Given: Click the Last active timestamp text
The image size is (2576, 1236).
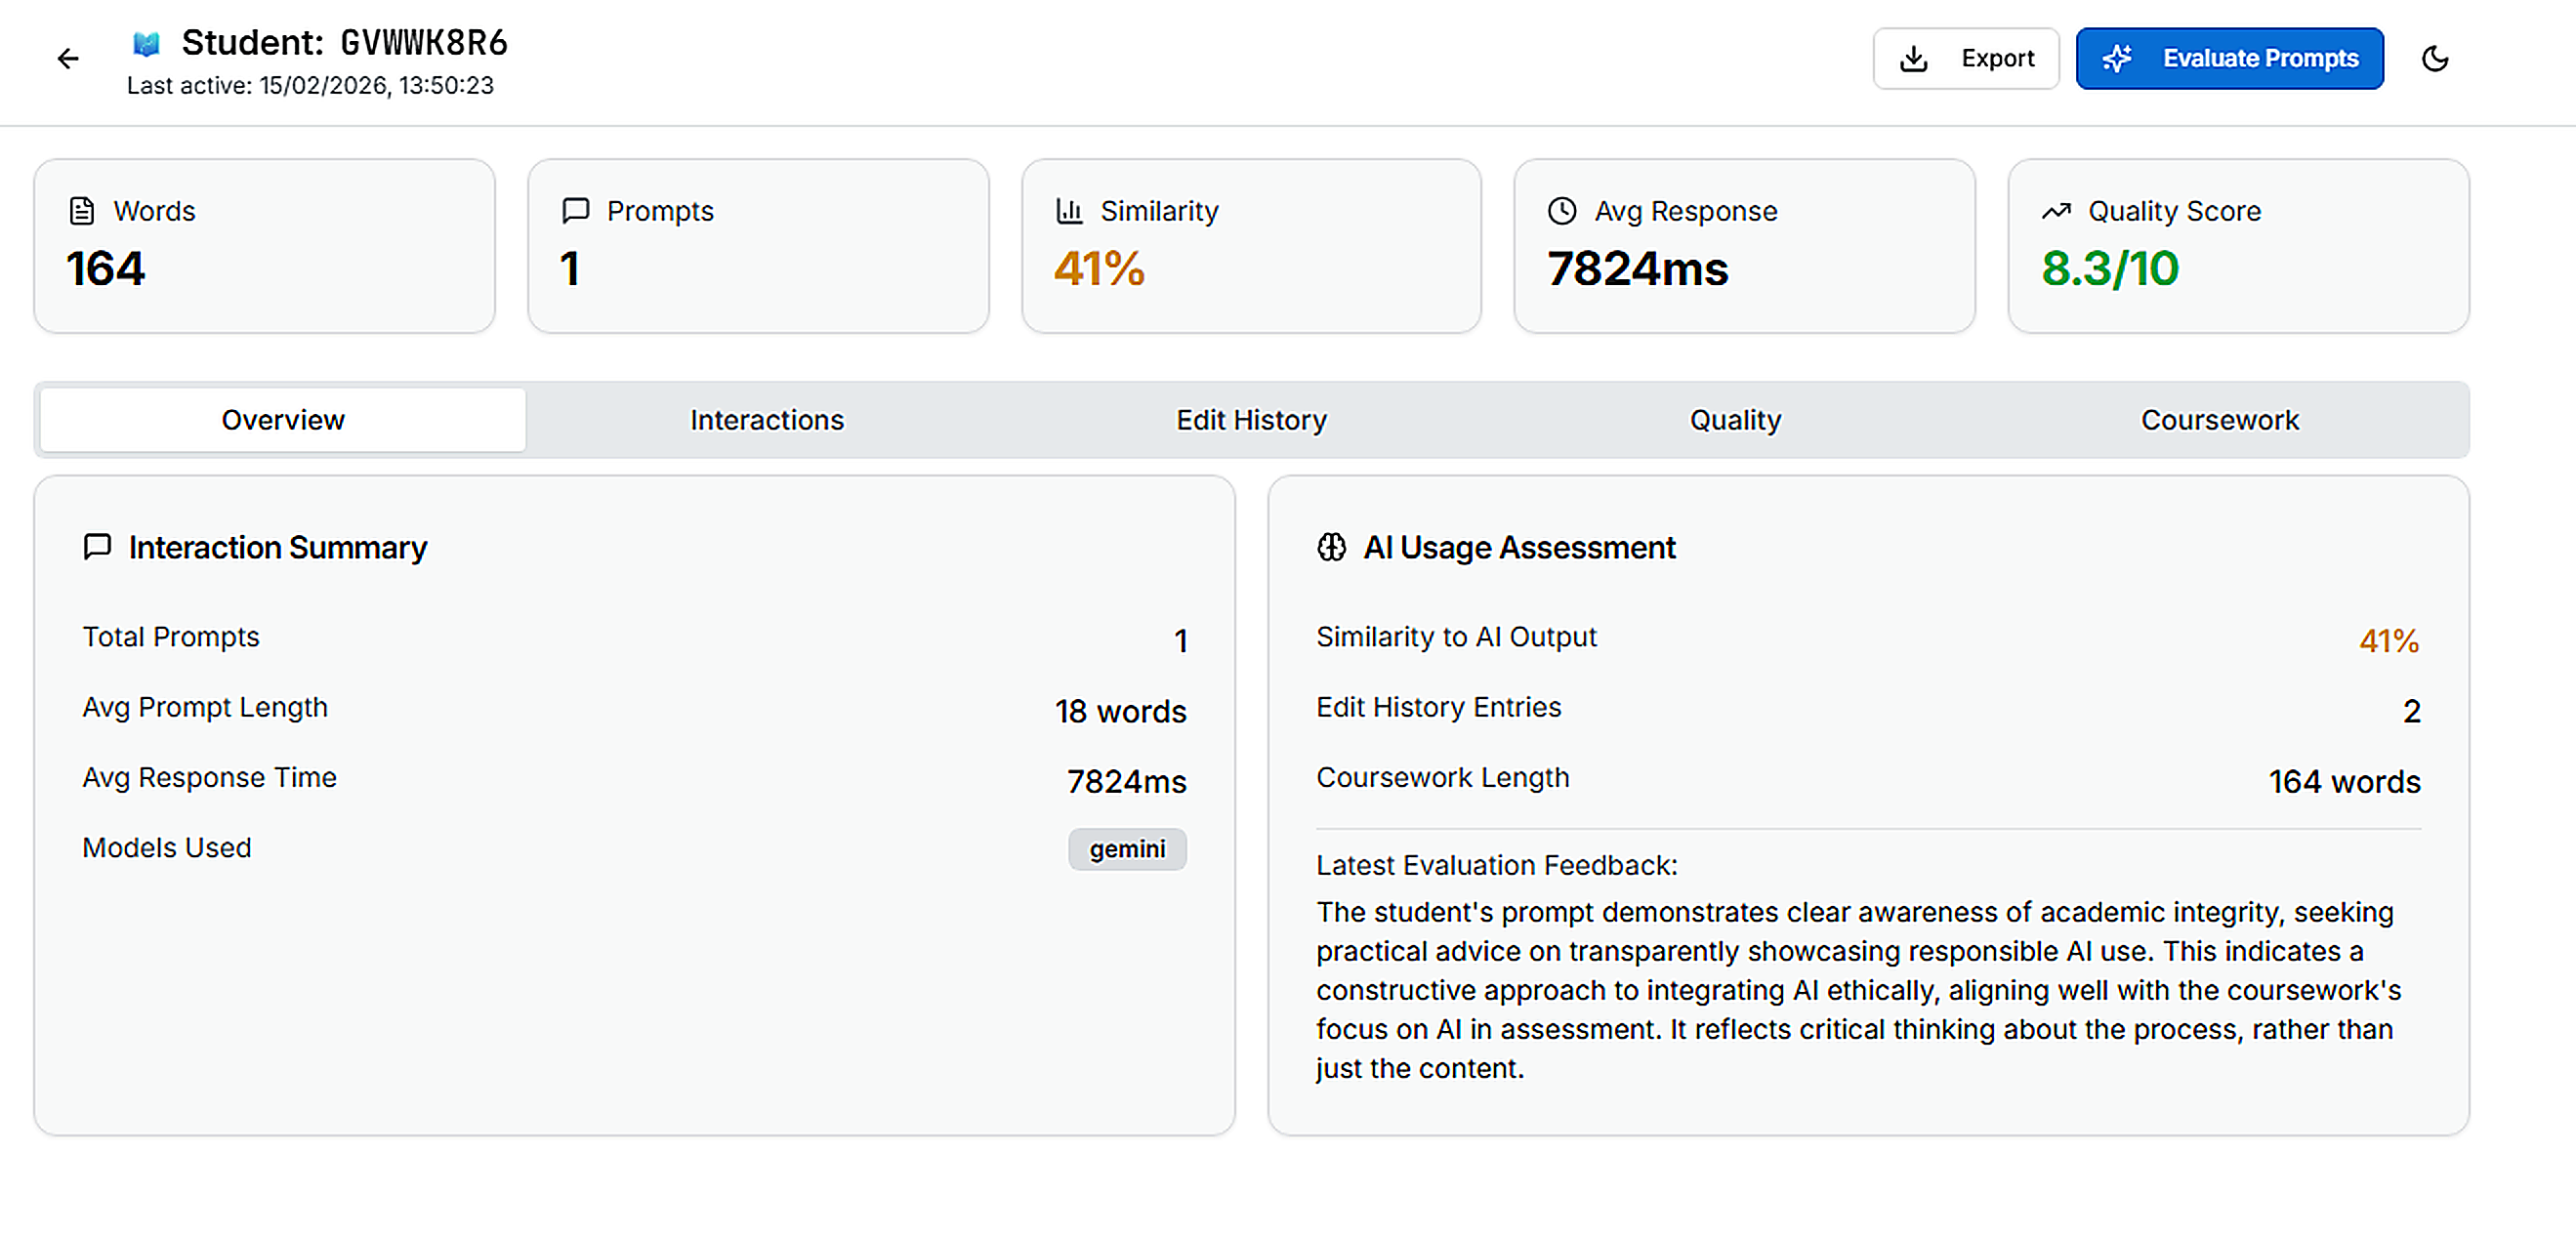Looking at the screenshot, I should [310, 86].
